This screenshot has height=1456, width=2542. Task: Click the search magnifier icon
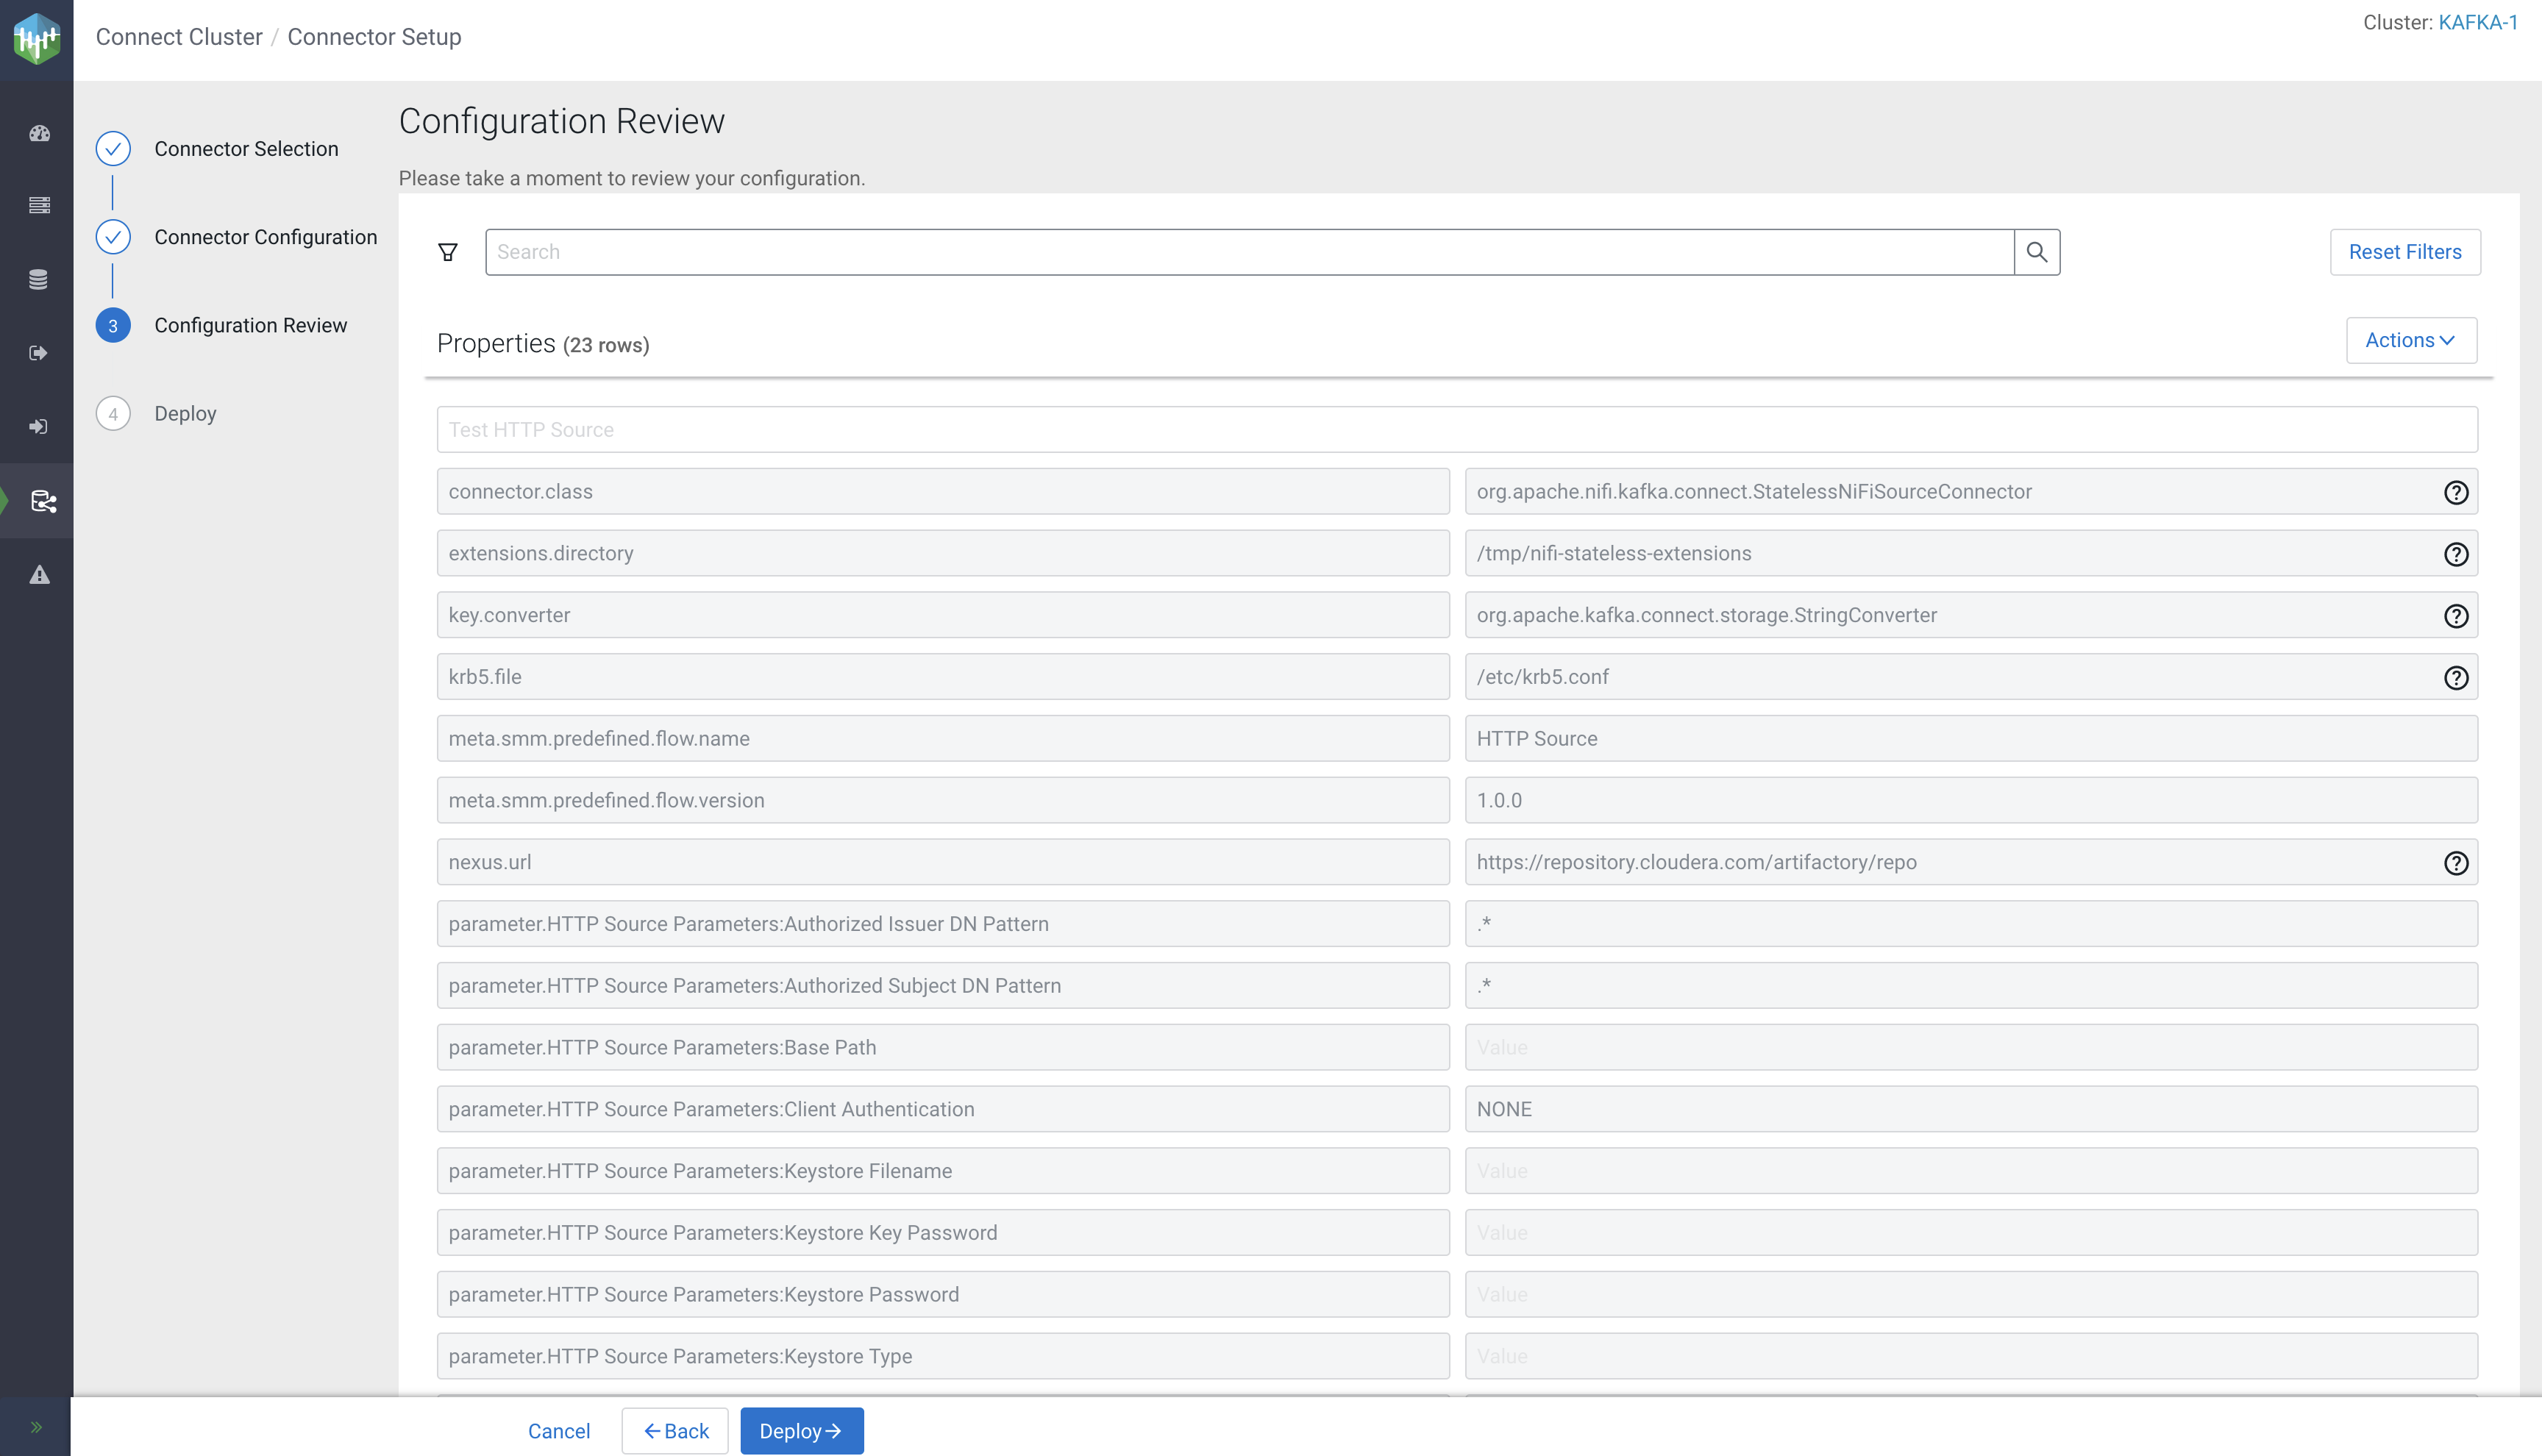pos(2036,252)
